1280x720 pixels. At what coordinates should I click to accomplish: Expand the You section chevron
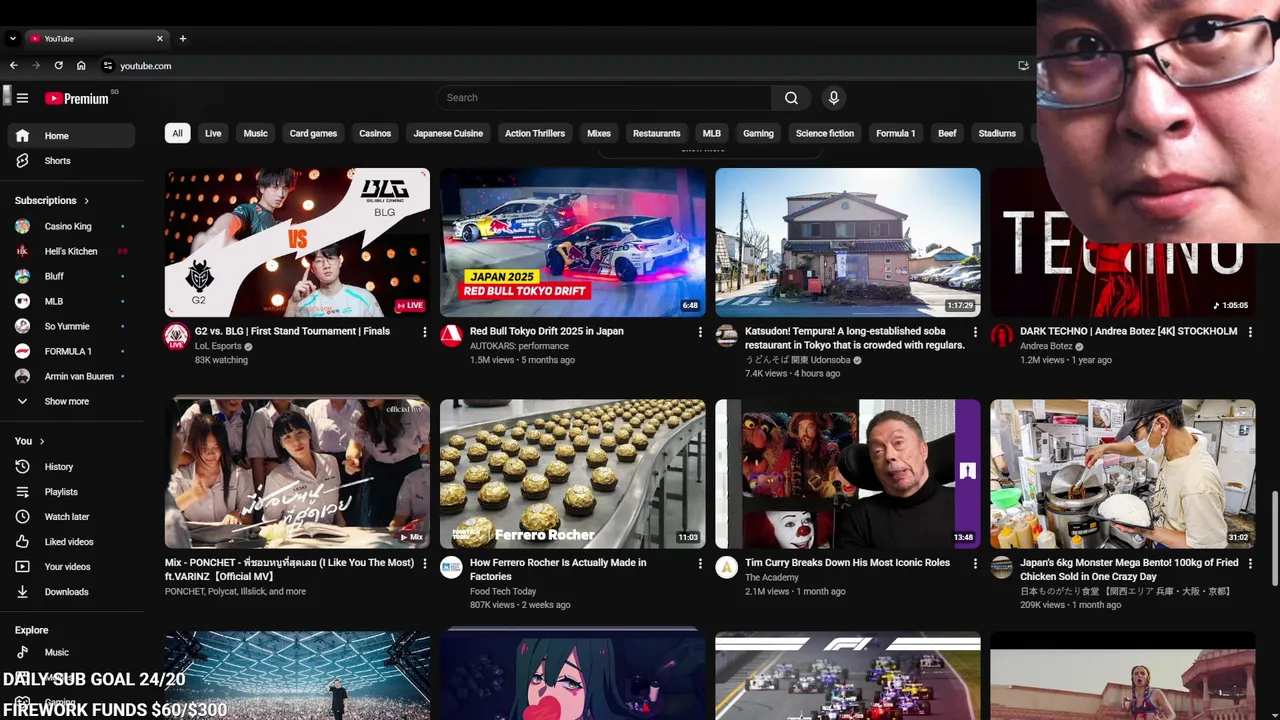tap(42, 441)
